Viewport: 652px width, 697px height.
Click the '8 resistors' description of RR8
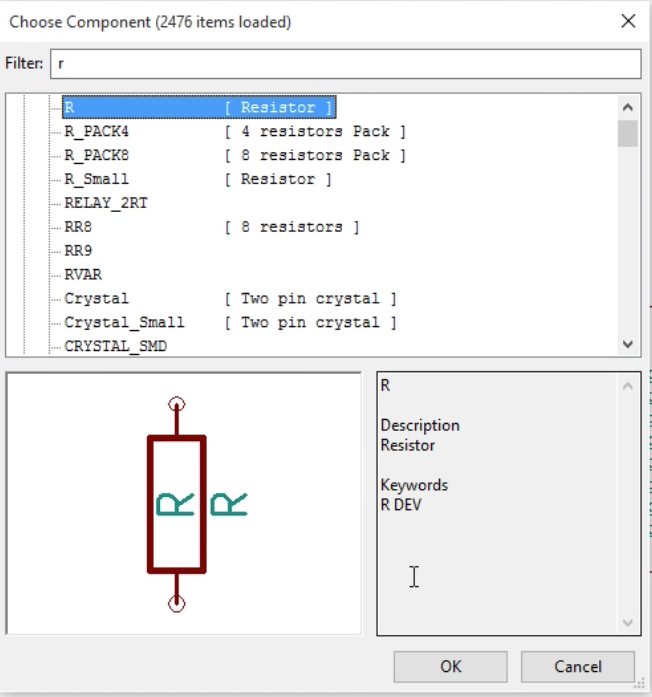point(292,227)
